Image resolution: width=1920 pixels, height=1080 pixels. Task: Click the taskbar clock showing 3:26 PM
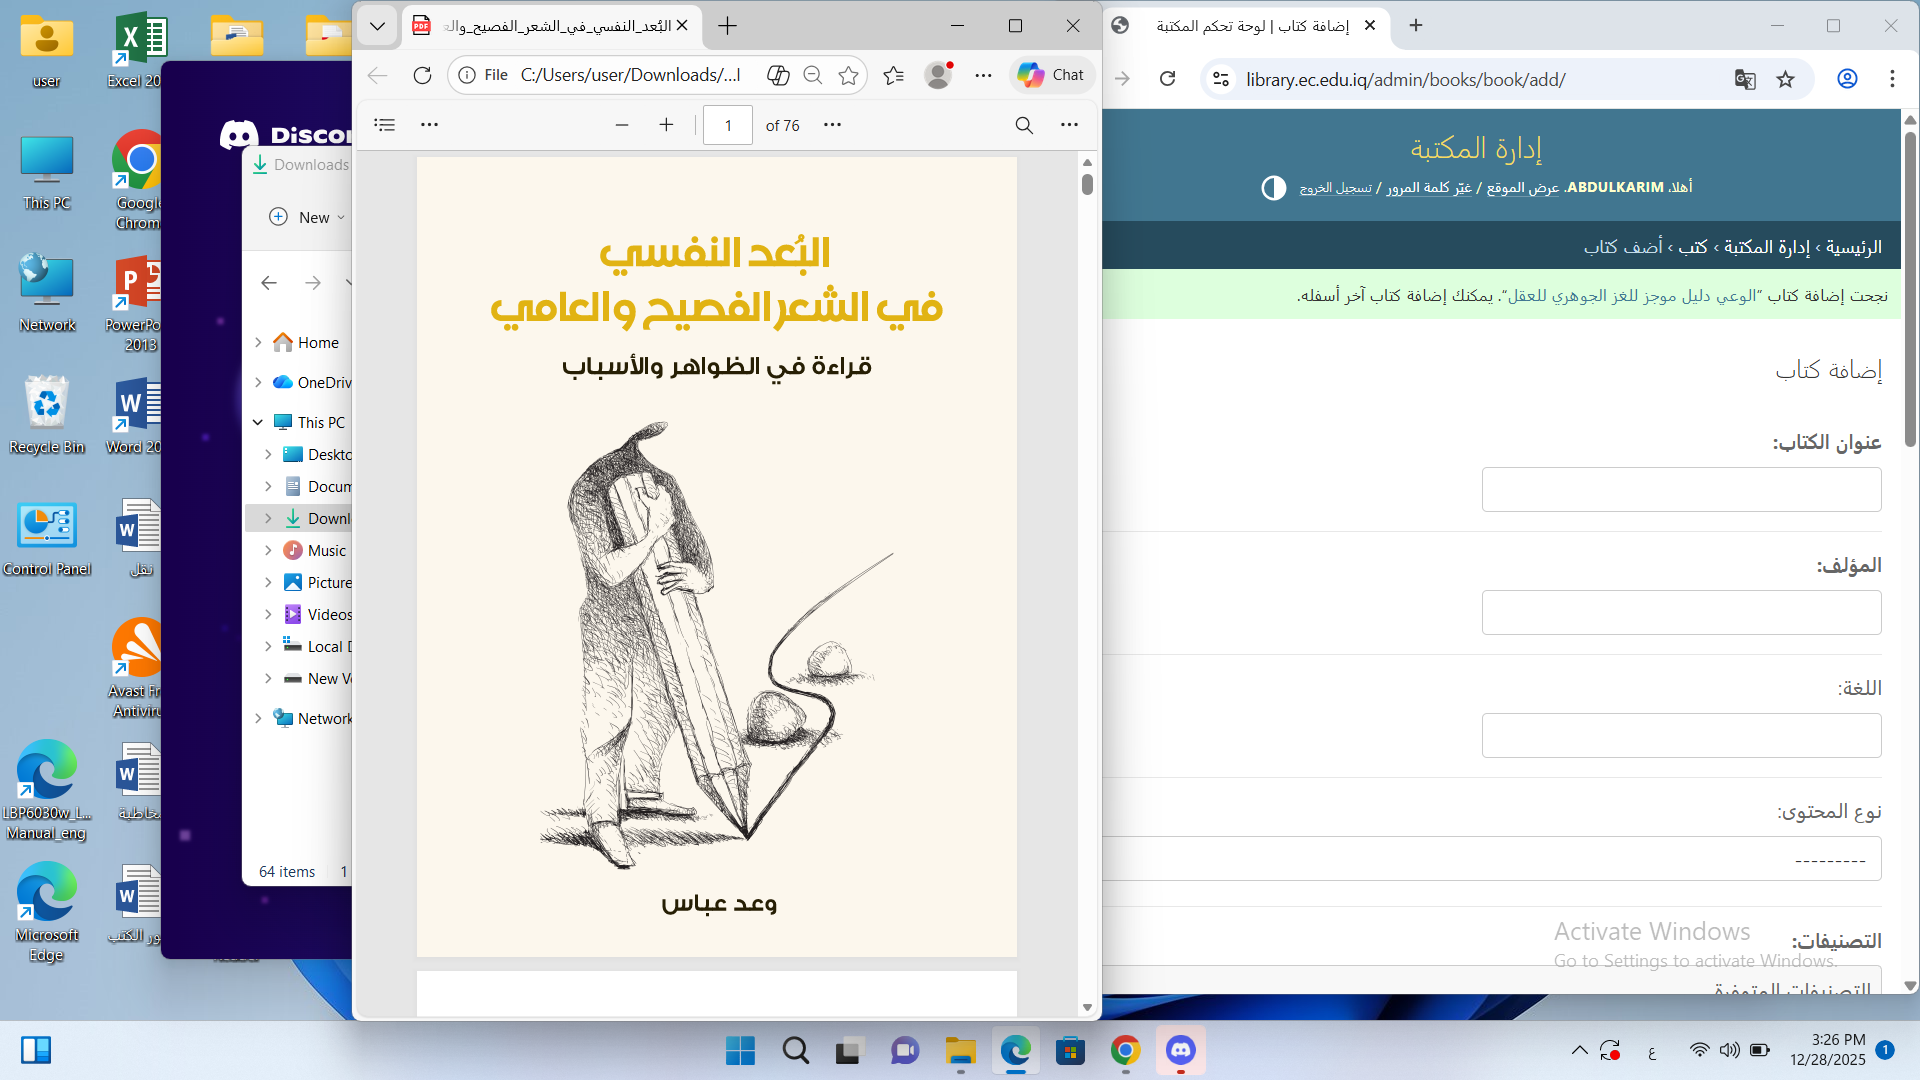tap(1828, 1050)
